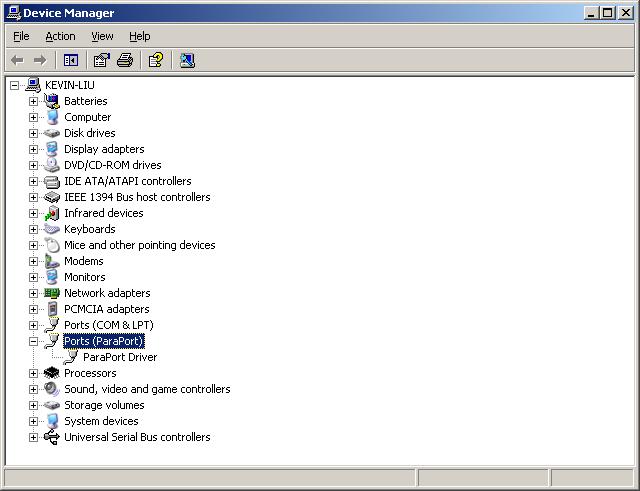The width and height of the screenshot is (640, 491).
Task: Click the Batteries category icon
Action: click(x=52, y=101)
